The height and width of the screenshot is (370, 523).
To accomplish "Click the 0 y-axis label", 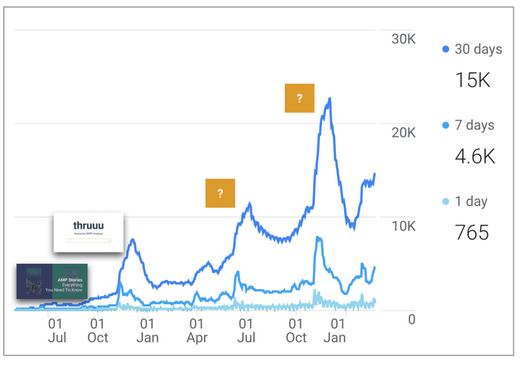I will coord(412,320).
